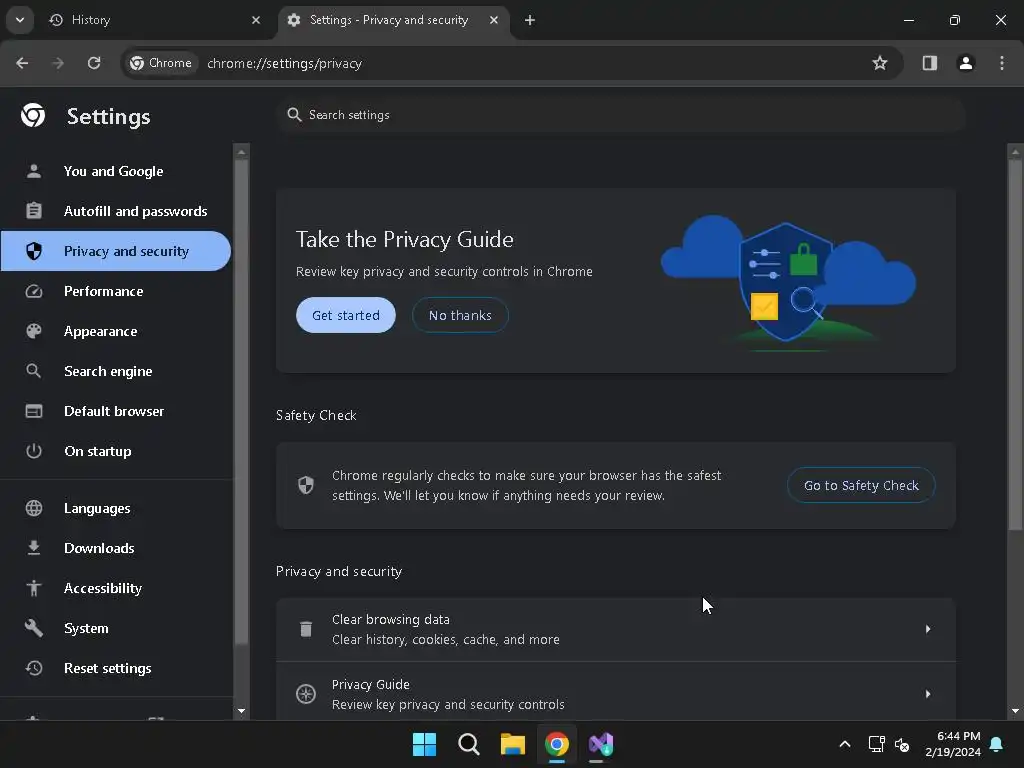Click the Safety Check shield icon
This screenshot has height=768, width=1024.
click(x=306, y=485)
